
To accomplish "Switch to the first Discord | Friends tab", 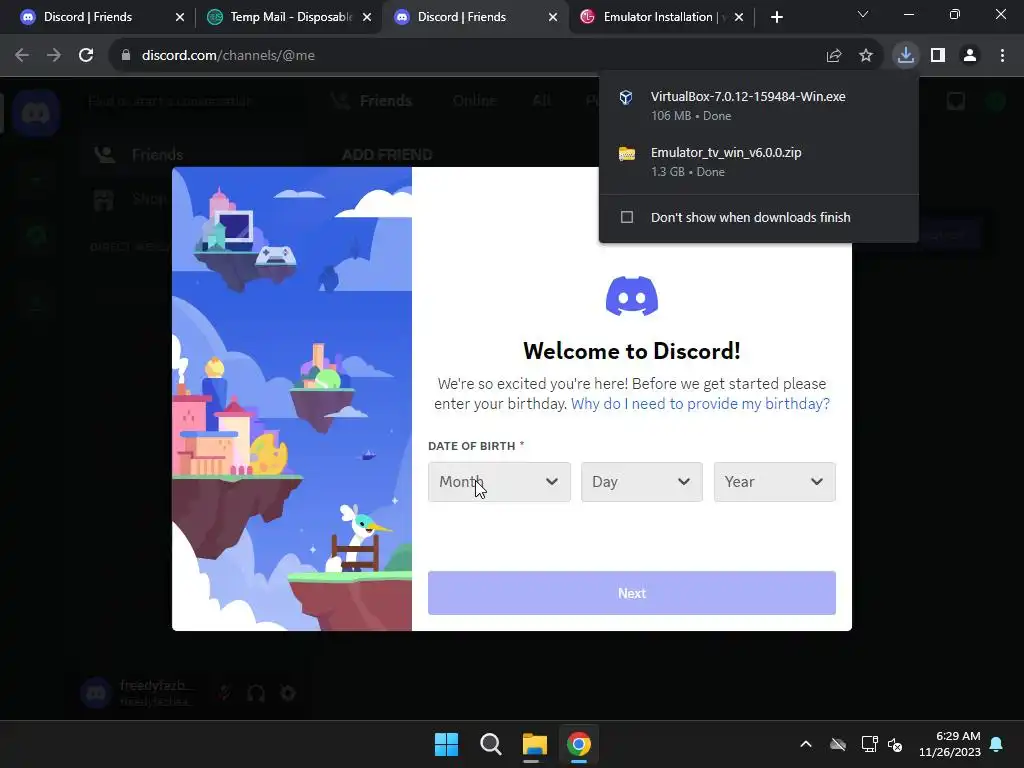I will tap(98, 17).
